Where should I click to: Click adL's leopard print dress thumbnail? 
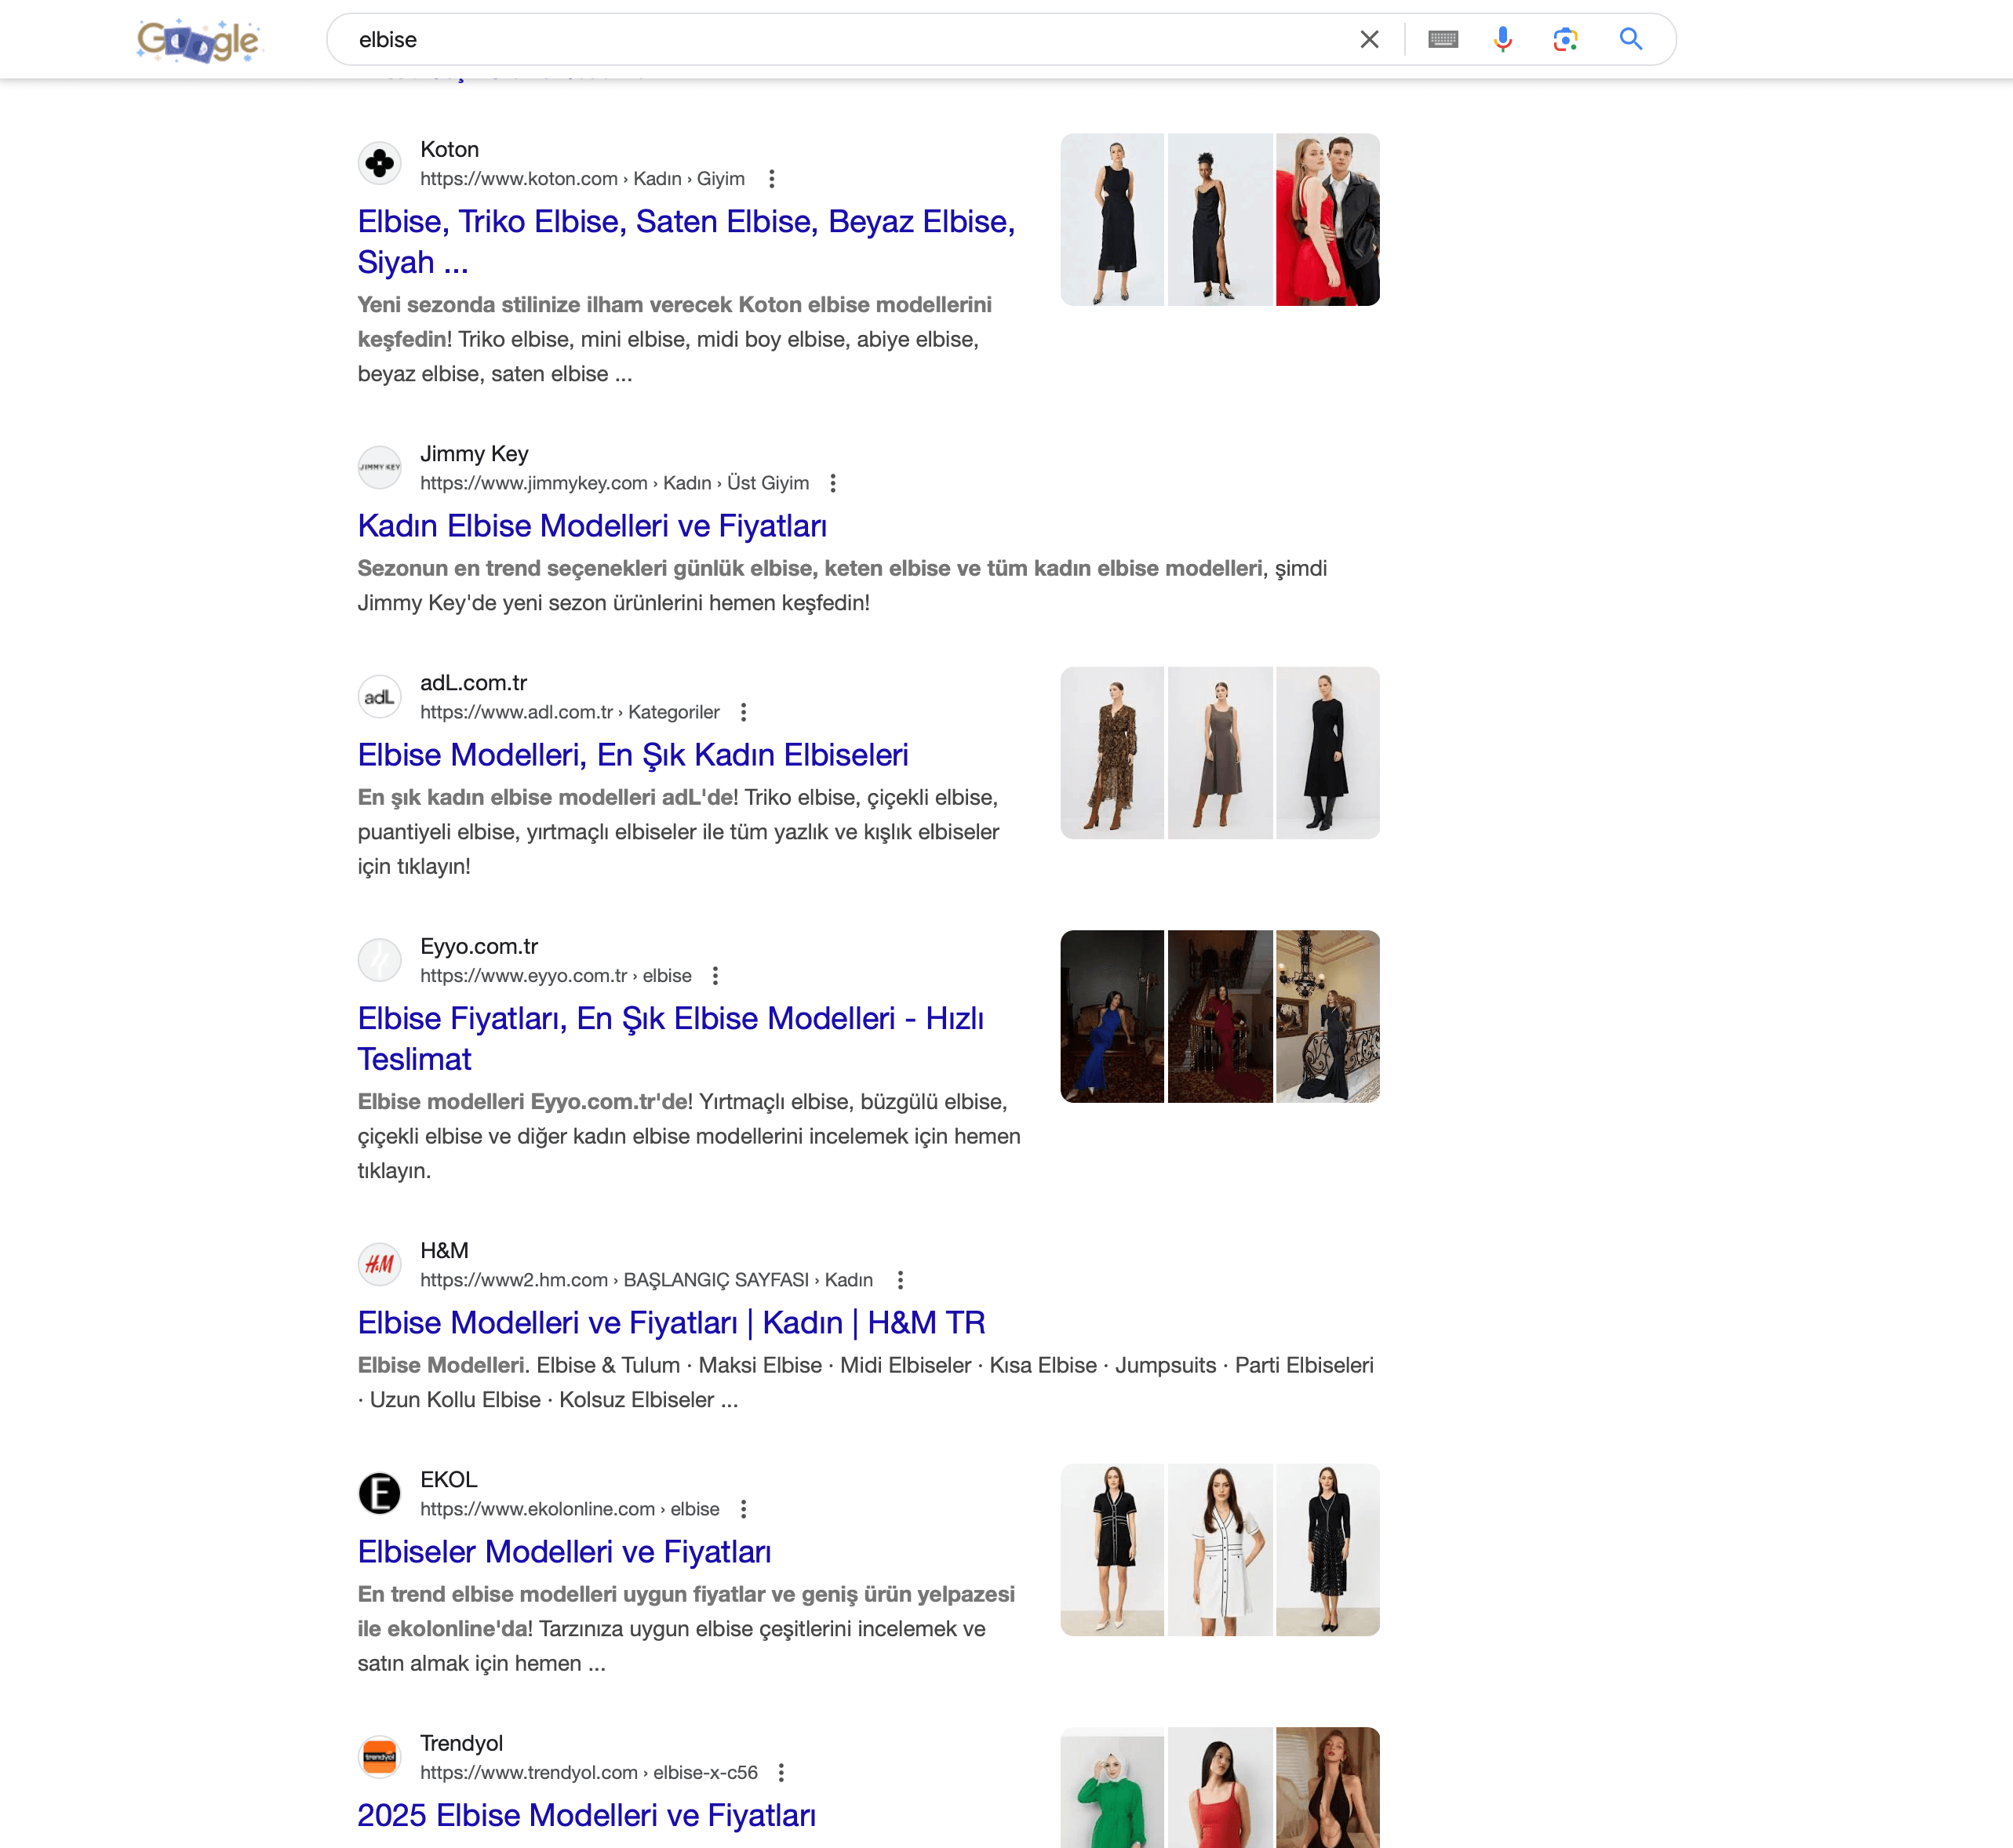click(1112, 753)
